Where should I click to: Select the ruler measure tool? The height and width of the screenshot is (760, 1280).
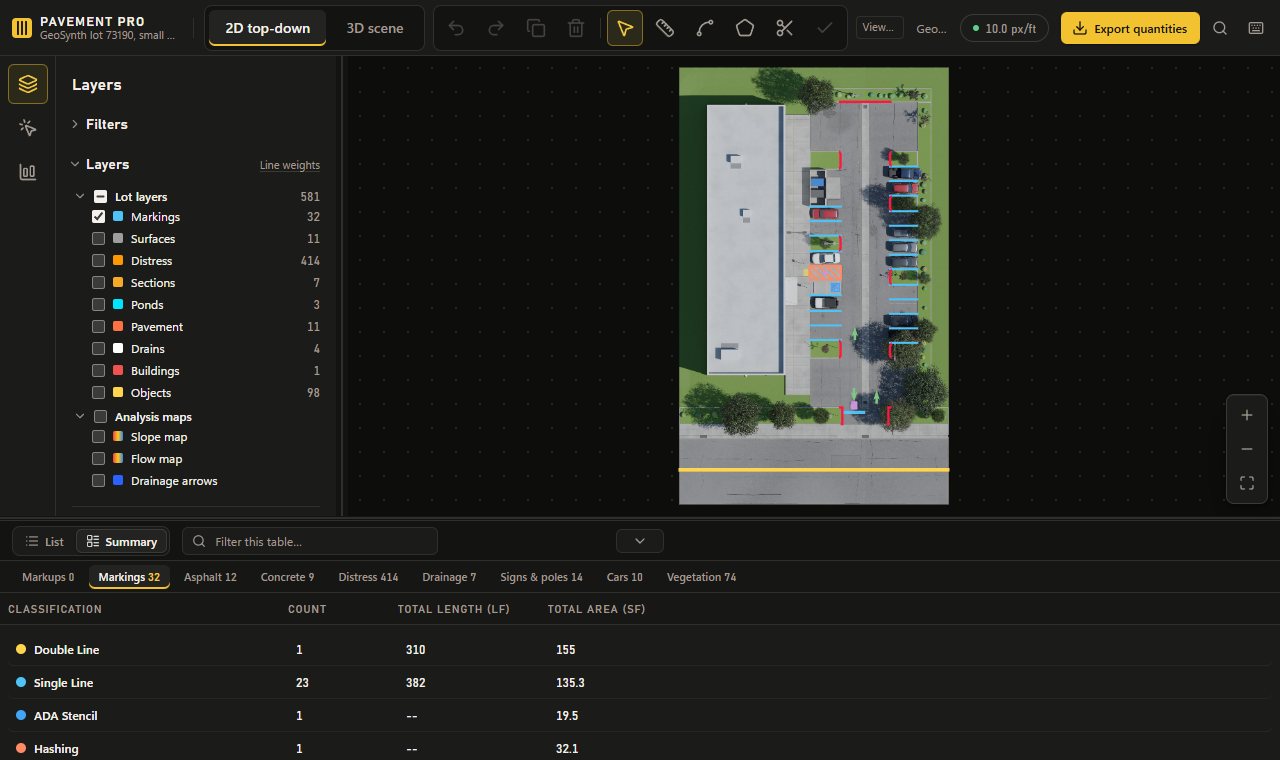click(665, 28)
